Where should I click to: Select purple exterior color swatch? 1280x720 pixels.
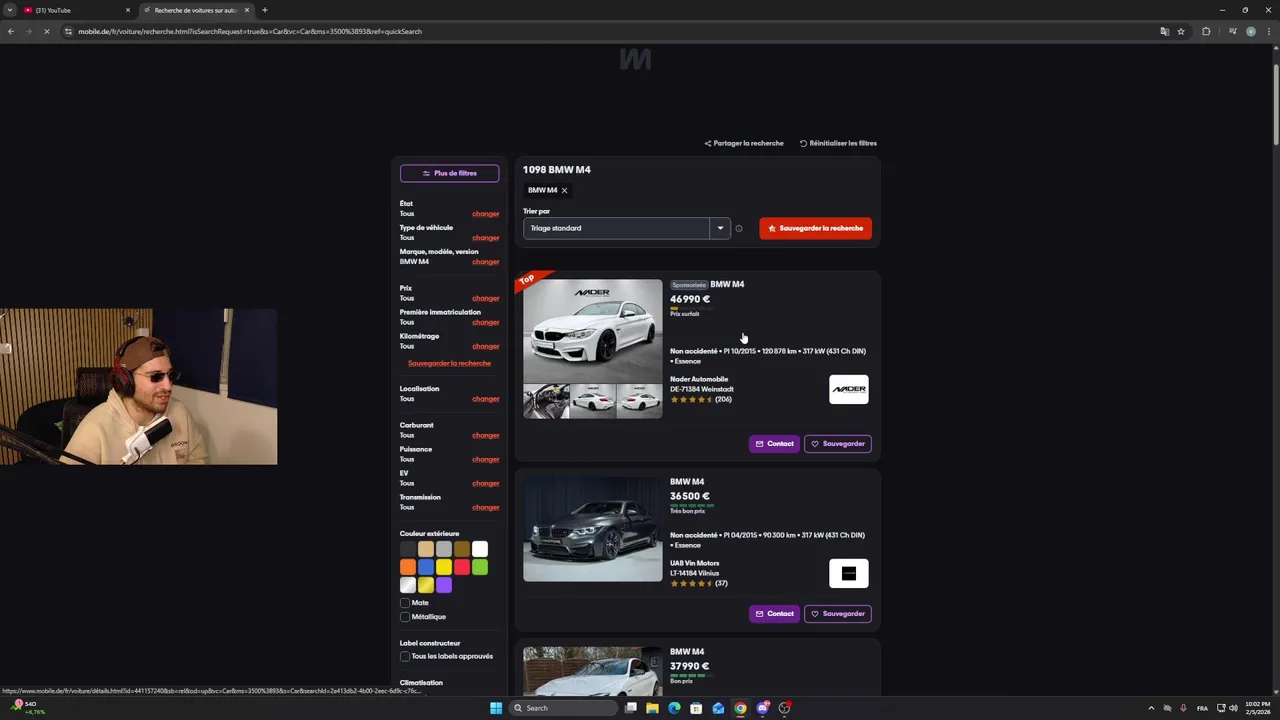pos(444,585)
